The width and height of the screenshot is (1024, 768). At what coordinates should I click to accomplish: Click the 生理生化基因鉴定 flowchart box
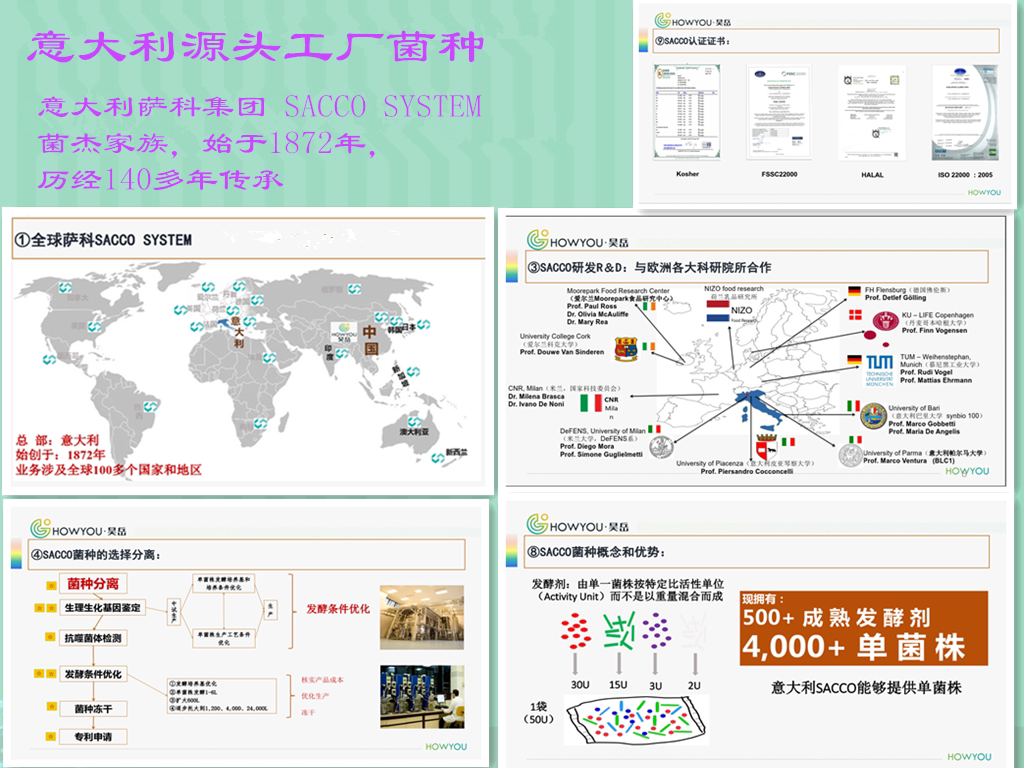pos(103,607)
